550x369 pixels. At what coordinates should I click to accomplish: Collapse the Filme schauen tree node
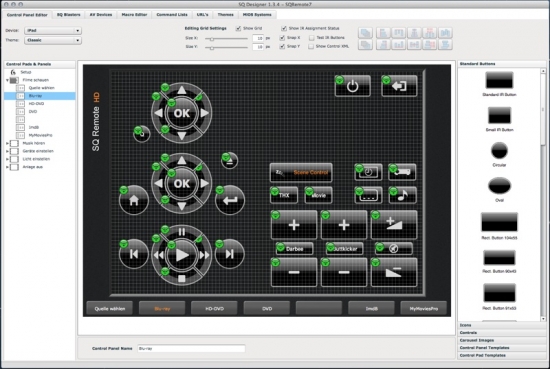tap(7, 80)
